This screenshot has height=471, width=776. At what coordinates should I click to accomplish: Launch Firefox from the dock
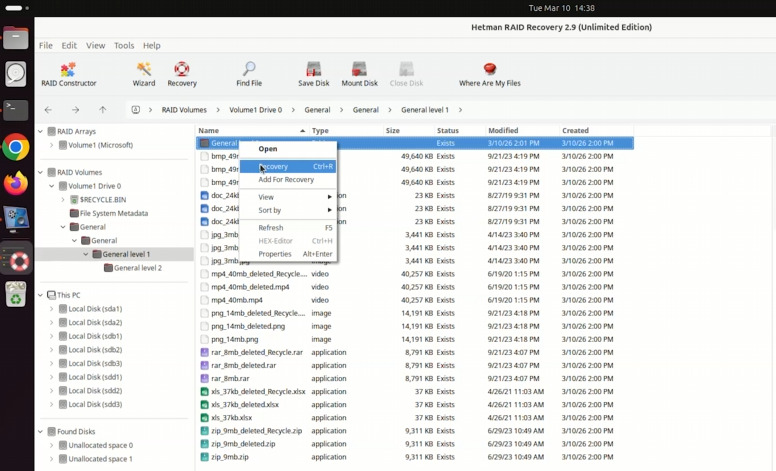(x=16, y=184)
